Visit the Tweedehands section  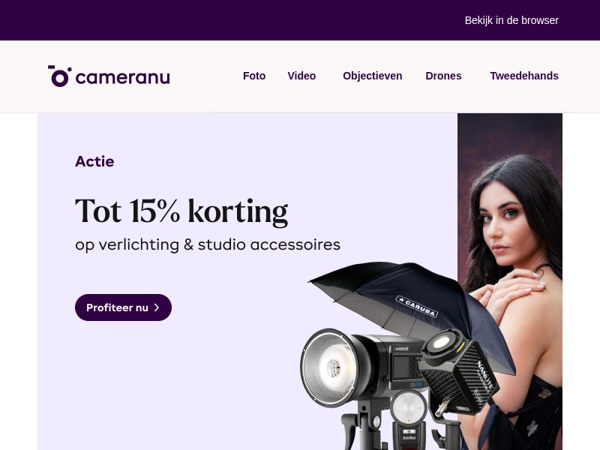(x=524, y=76)
